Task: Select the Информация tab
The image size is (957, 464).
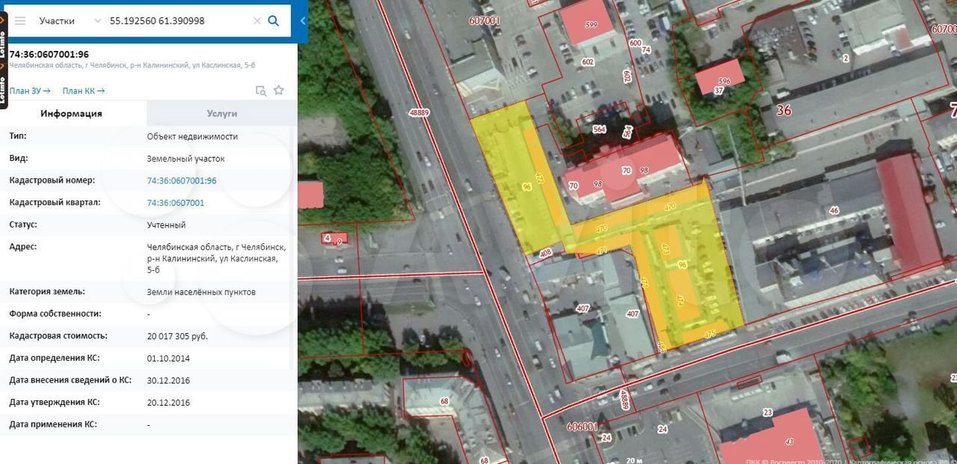Action: pos(72,114)
